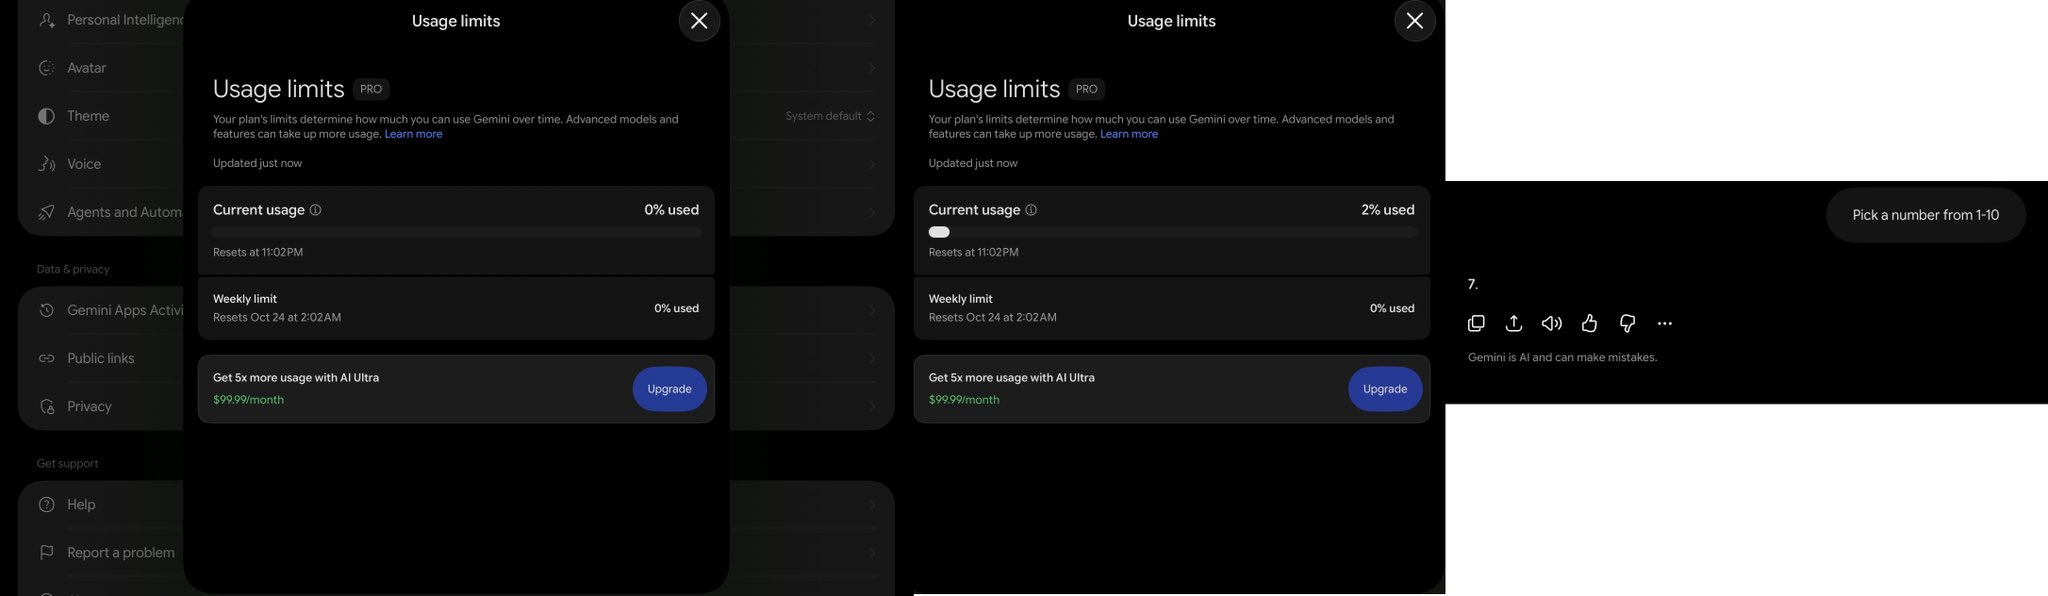Click Upgrade in right Usage limits dialog

1385,389
